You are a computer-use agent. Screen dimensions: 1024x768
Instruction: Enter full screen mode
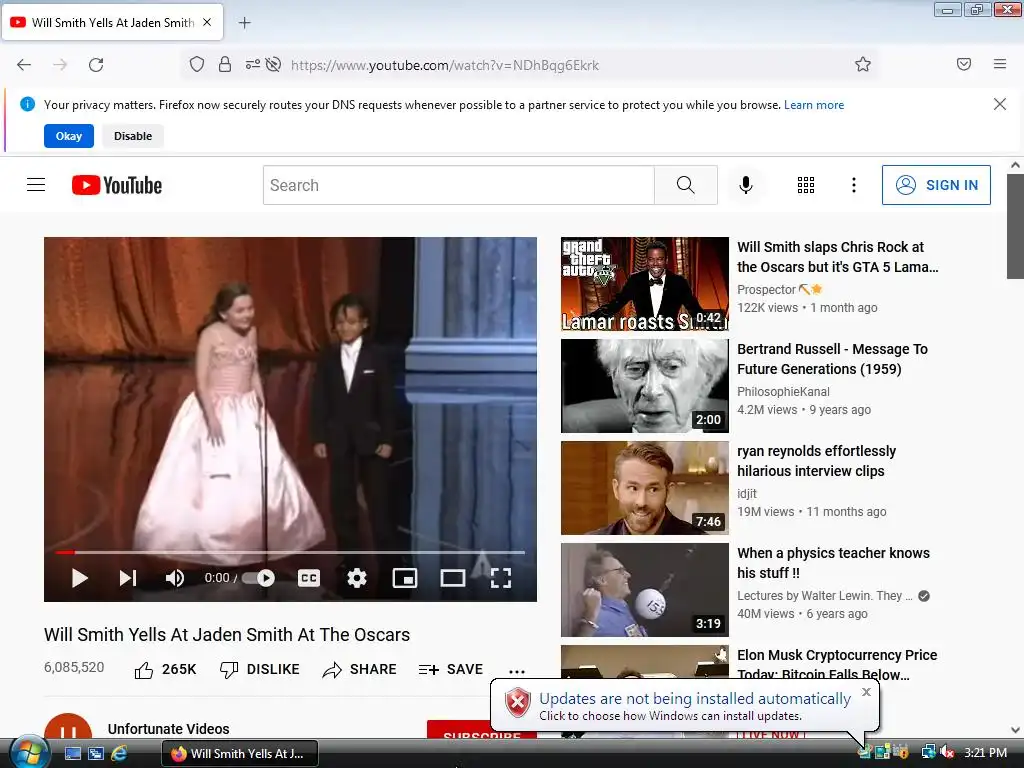501,578
